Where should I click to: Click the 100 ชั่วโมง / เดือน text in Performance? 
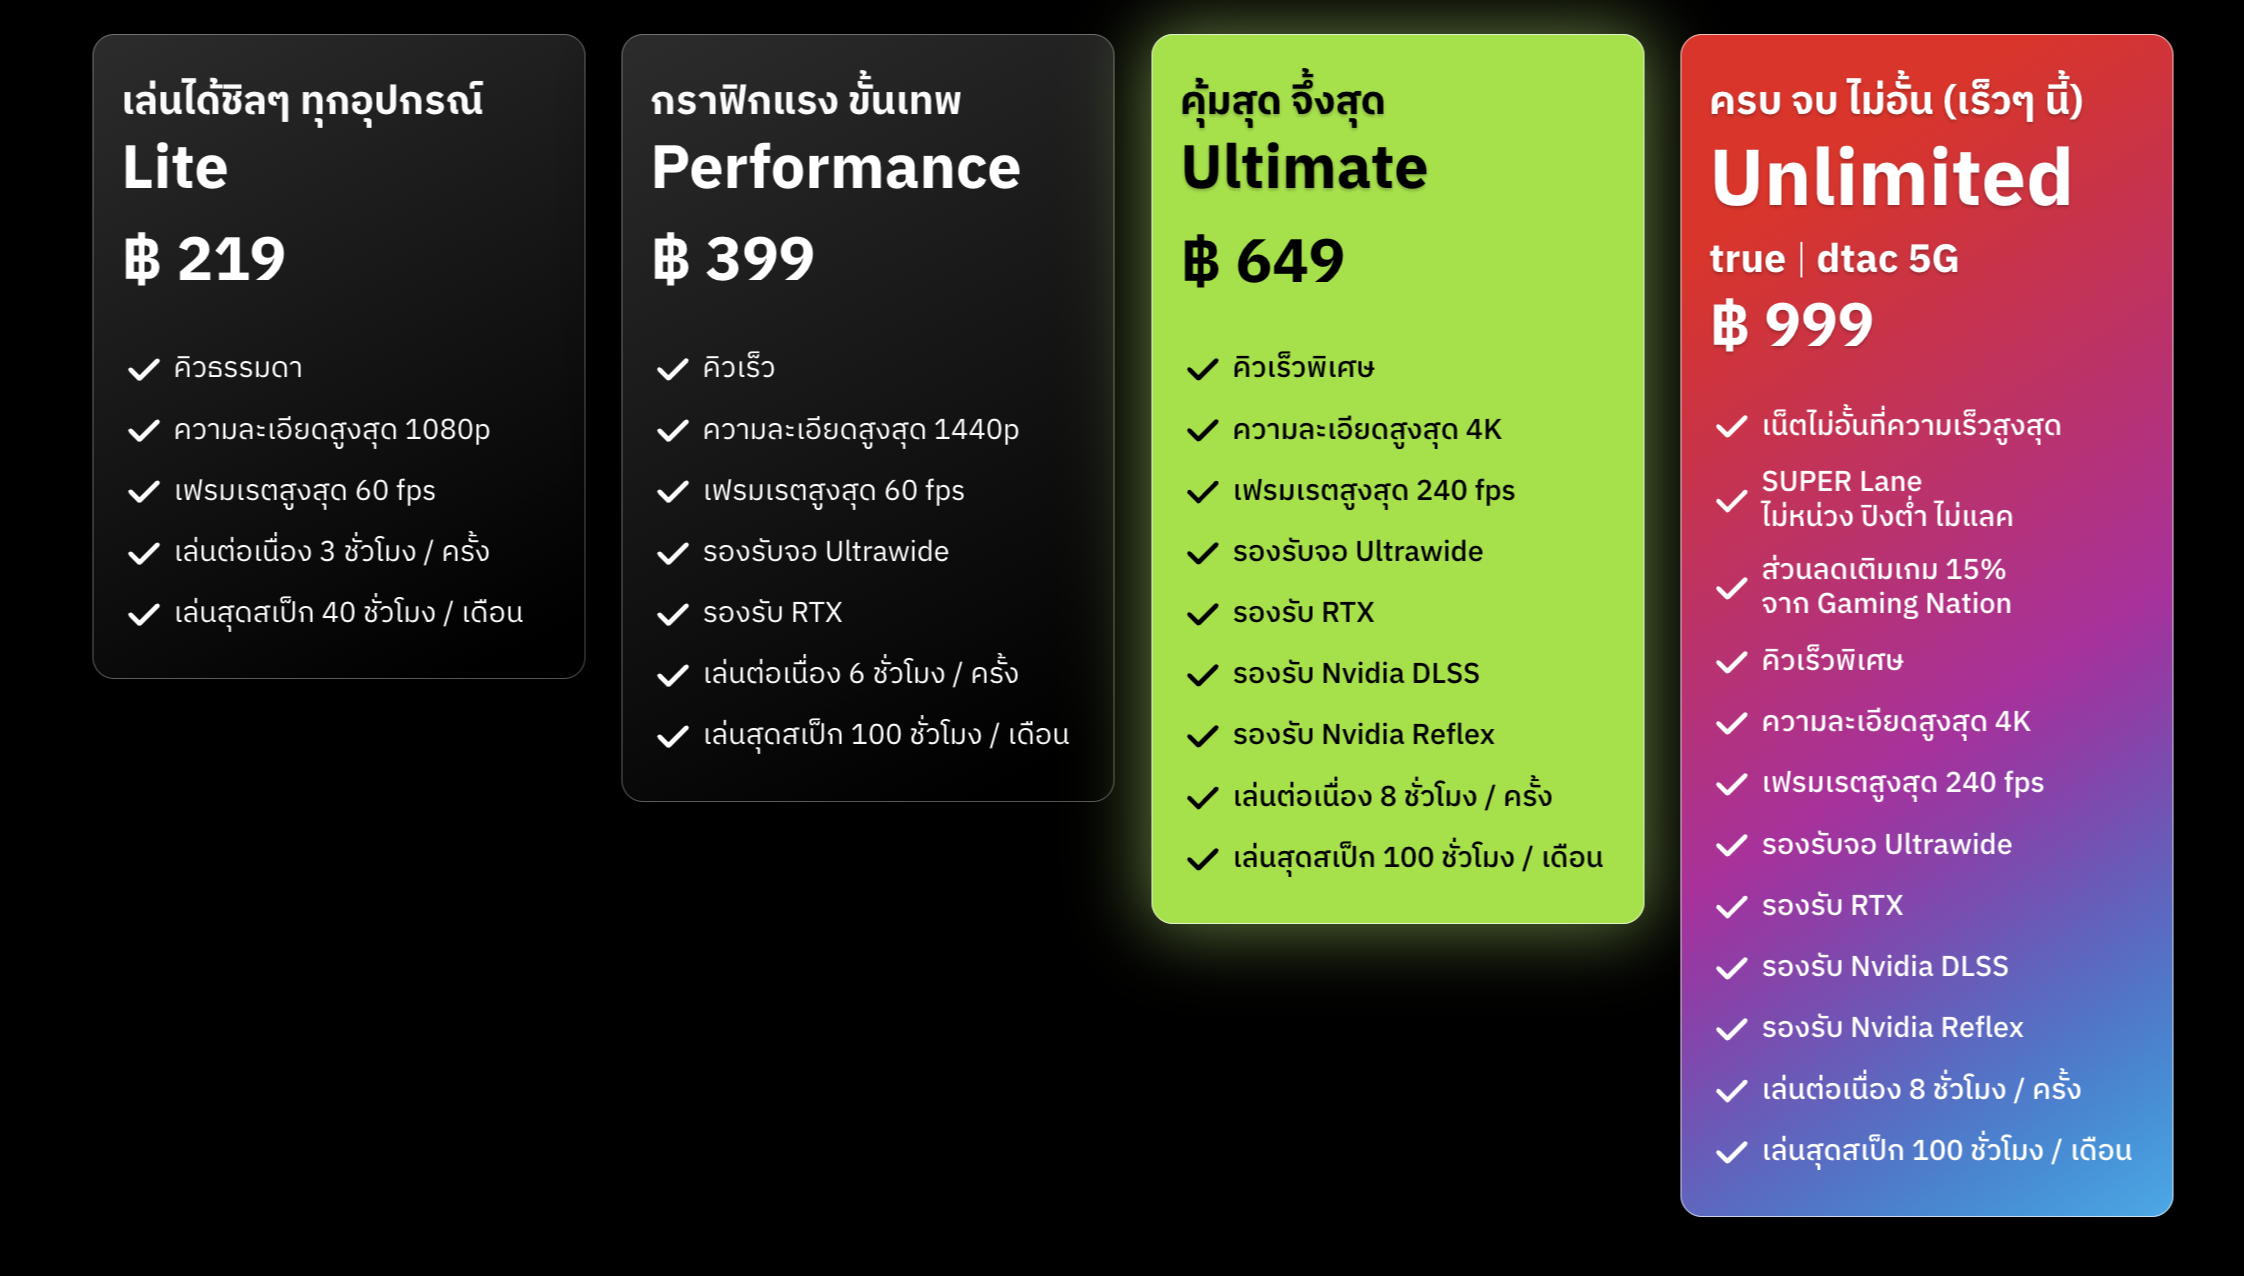click(x=960, y=735)
